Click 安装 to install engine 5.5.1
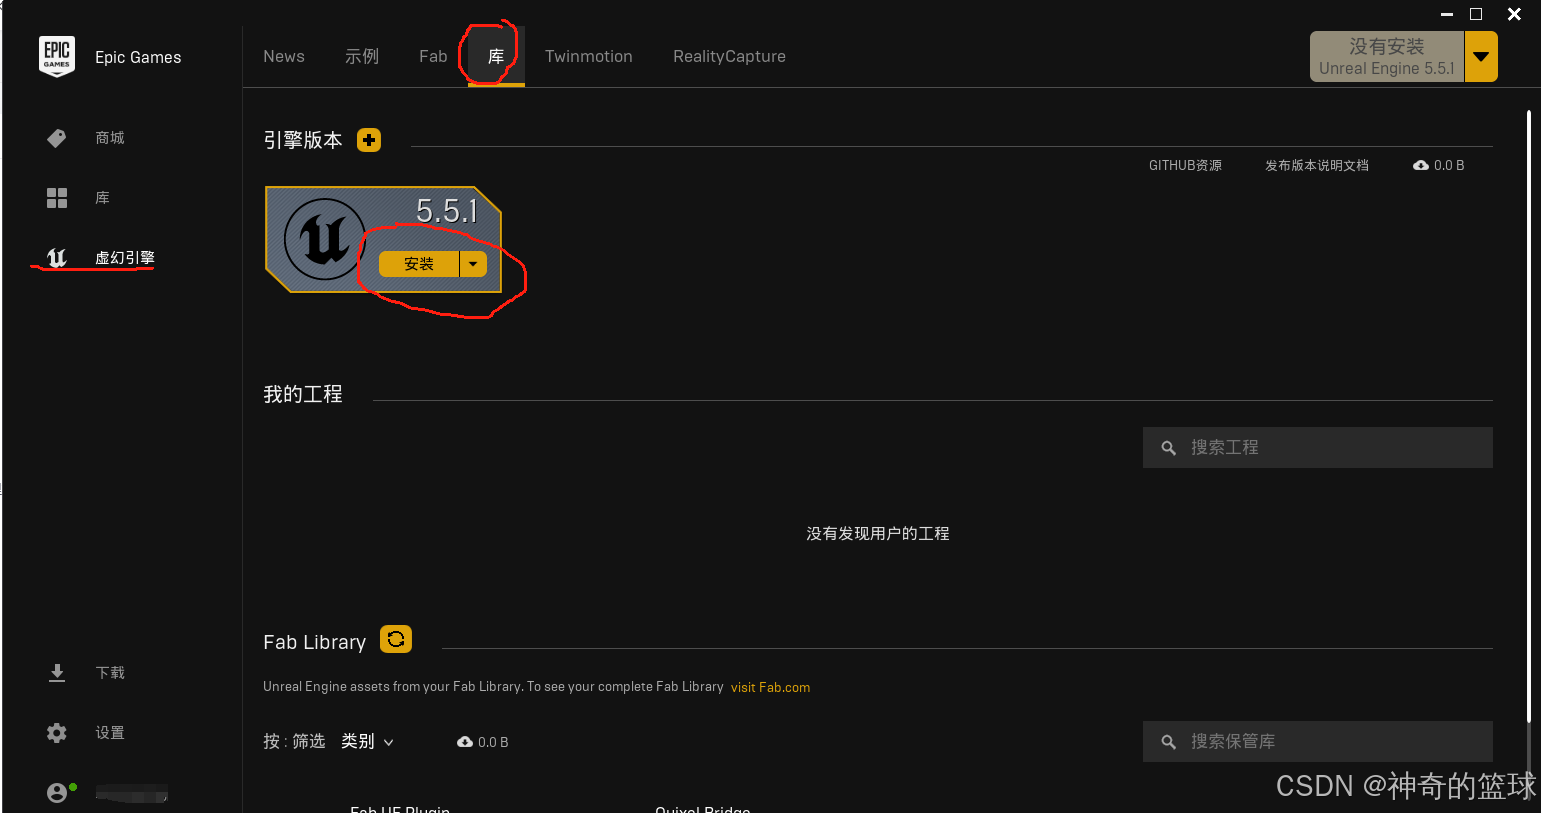This screenshot has width=1541, height=813. click(419, 264)
